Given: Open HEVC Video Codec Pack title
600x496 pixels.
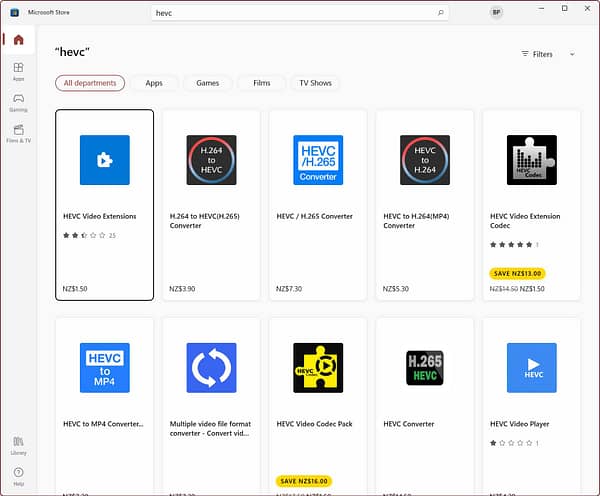Looking at the screenshot, I should [314, 424].
